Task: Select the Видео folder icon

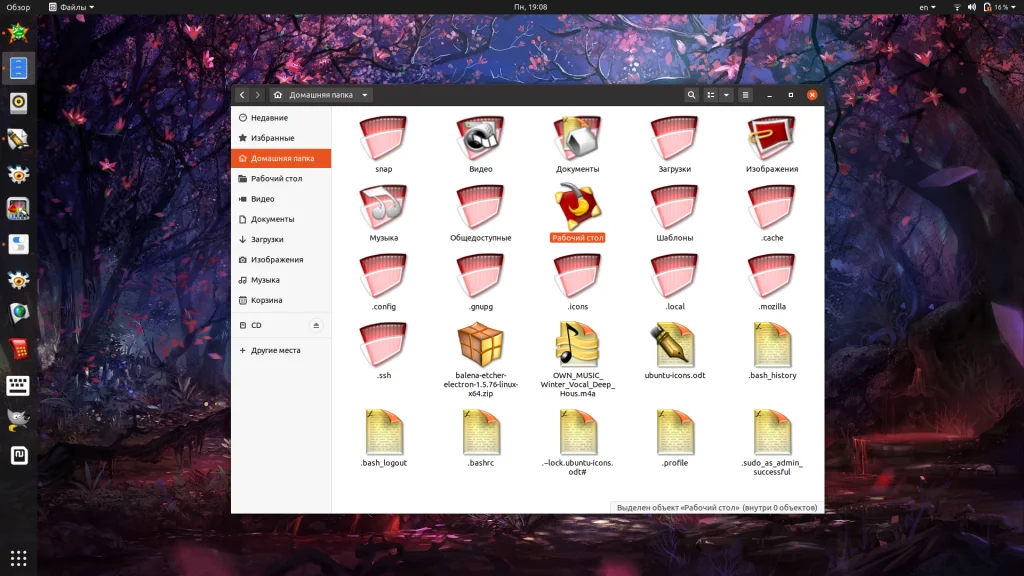Action: click(480, 139)
